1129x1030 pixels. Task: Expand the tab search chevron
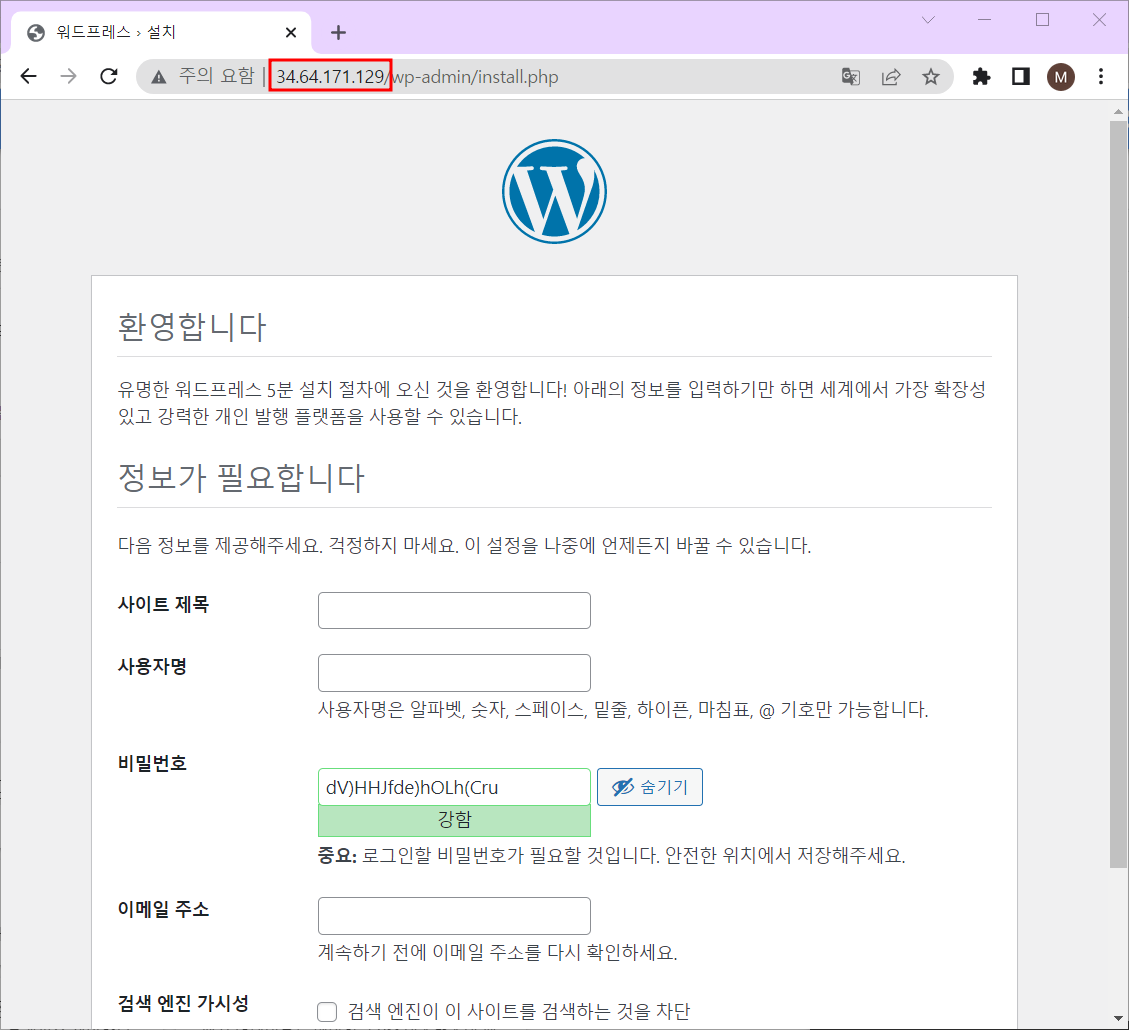(928, 20)
